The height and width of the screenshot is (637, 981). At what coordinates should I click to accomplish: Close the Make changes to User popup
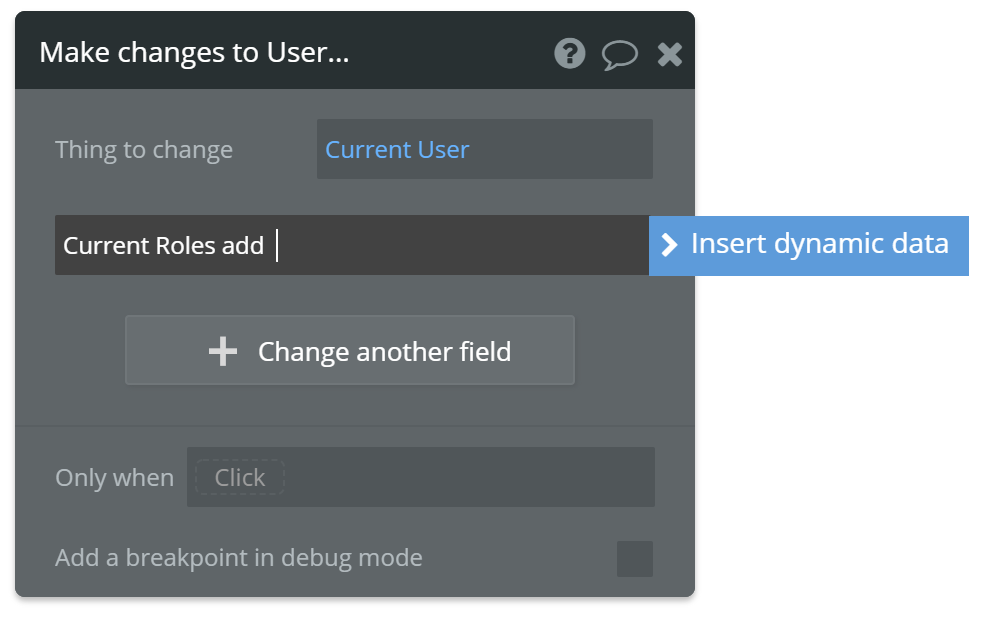tap(669, 54)
